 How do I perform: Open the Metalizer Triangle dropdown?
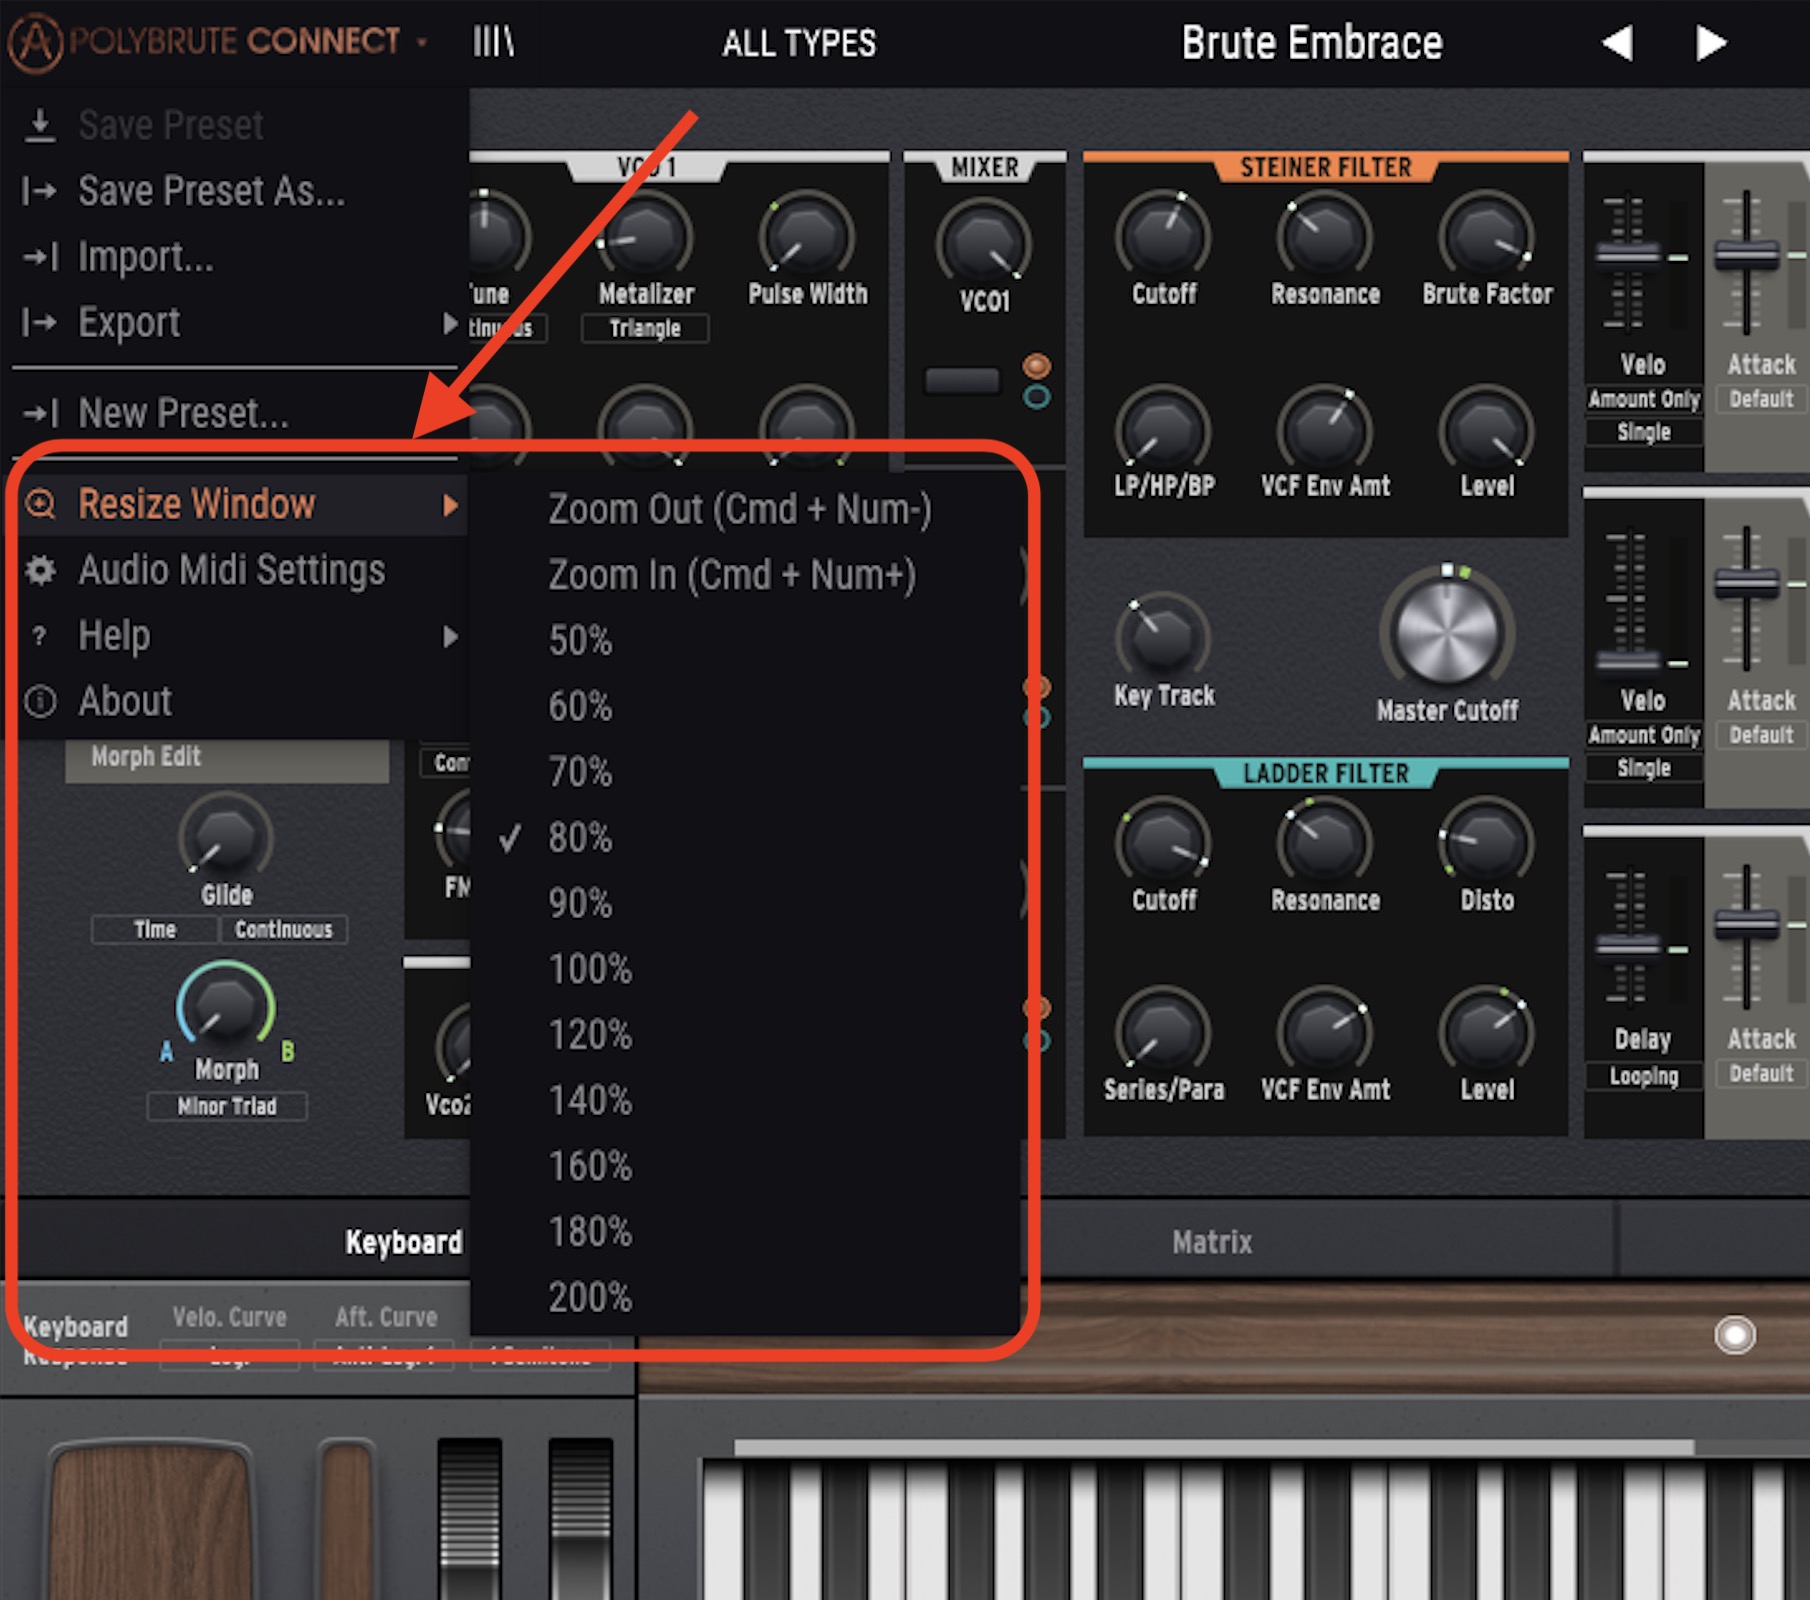[x=645, y=328]
